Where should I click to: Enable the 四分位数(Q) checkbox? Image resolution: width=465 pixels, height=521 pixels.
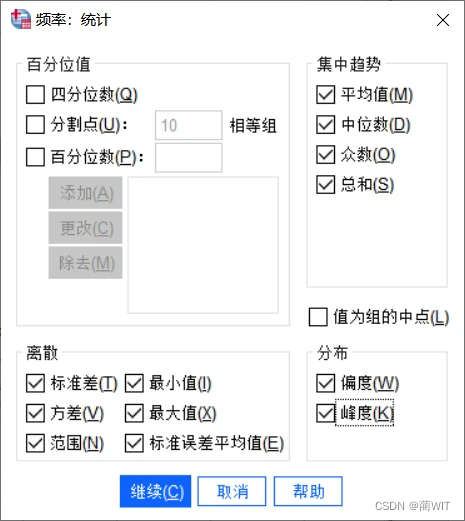click(x=35, y=95)
